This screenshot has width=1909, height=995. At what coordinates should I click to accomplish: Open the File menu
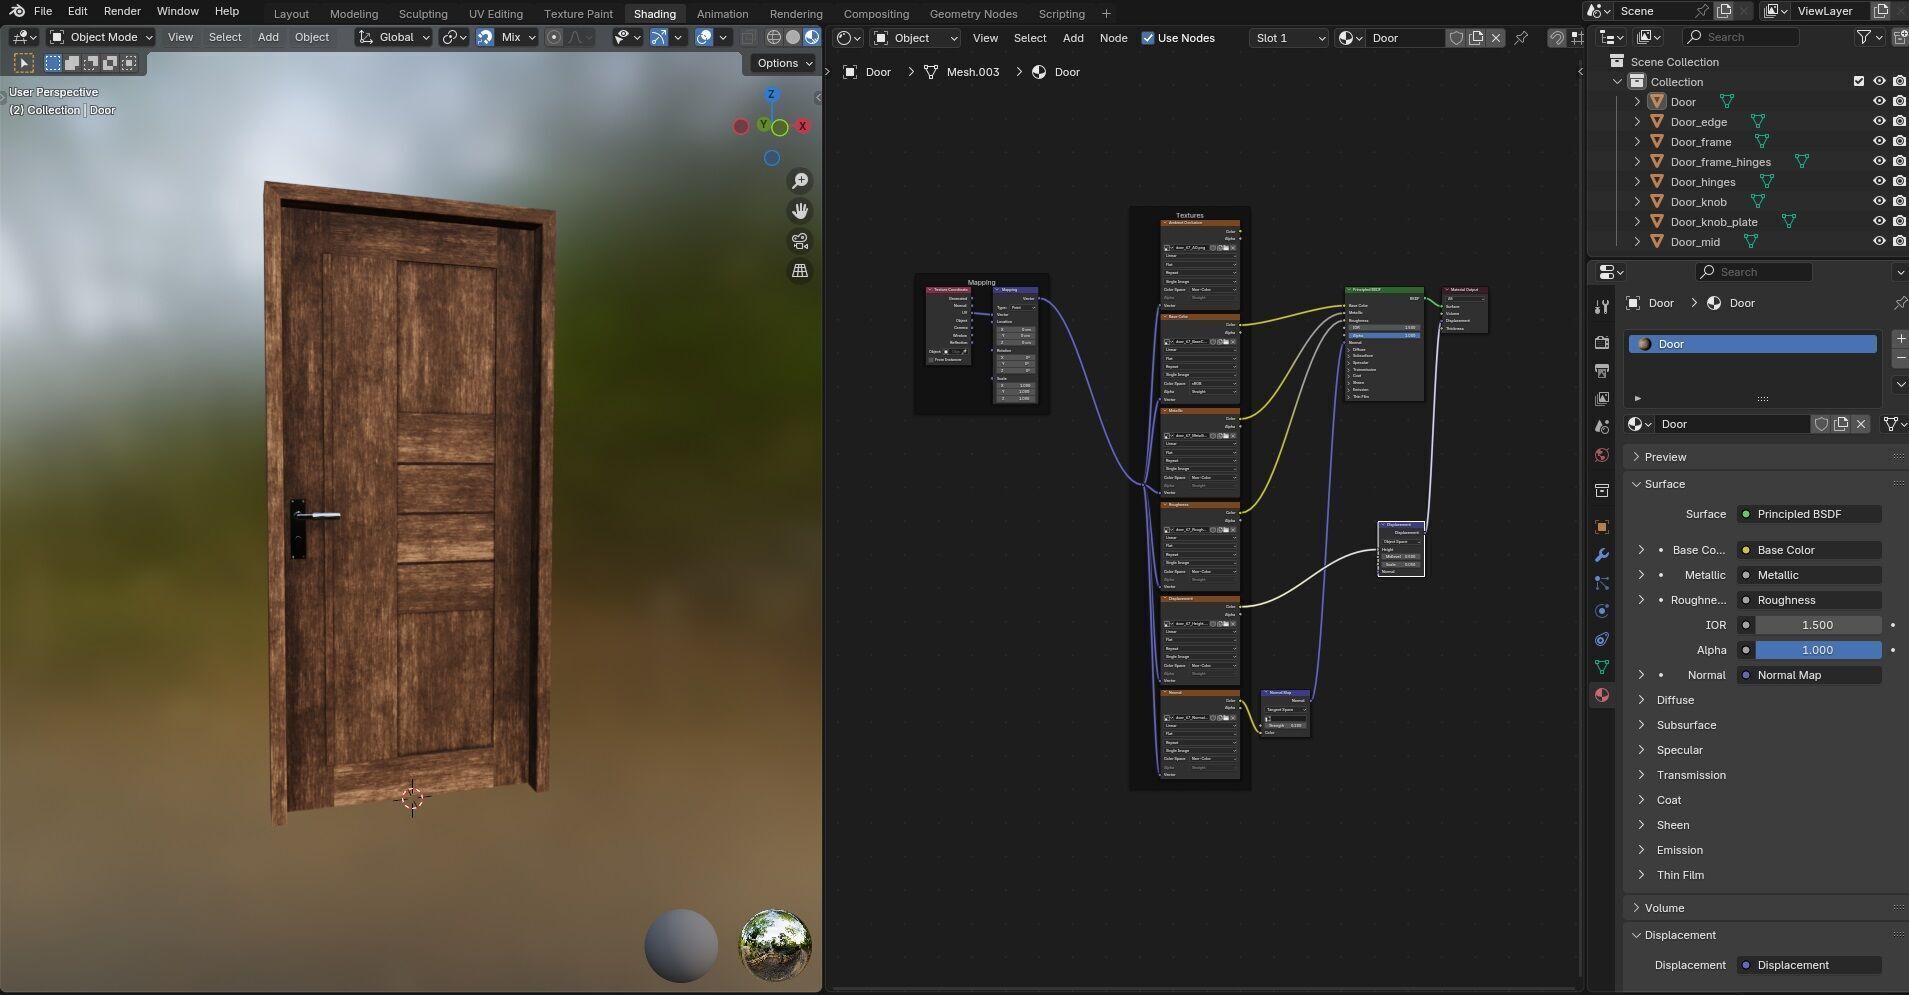(43, 11)
